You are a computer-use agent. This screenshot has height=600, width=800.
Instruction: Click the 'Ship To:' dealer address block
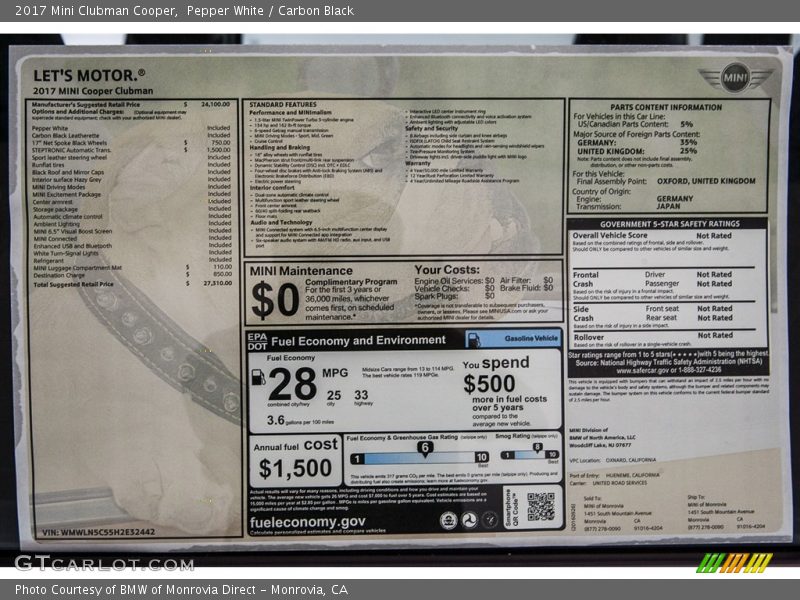[727, 512]
